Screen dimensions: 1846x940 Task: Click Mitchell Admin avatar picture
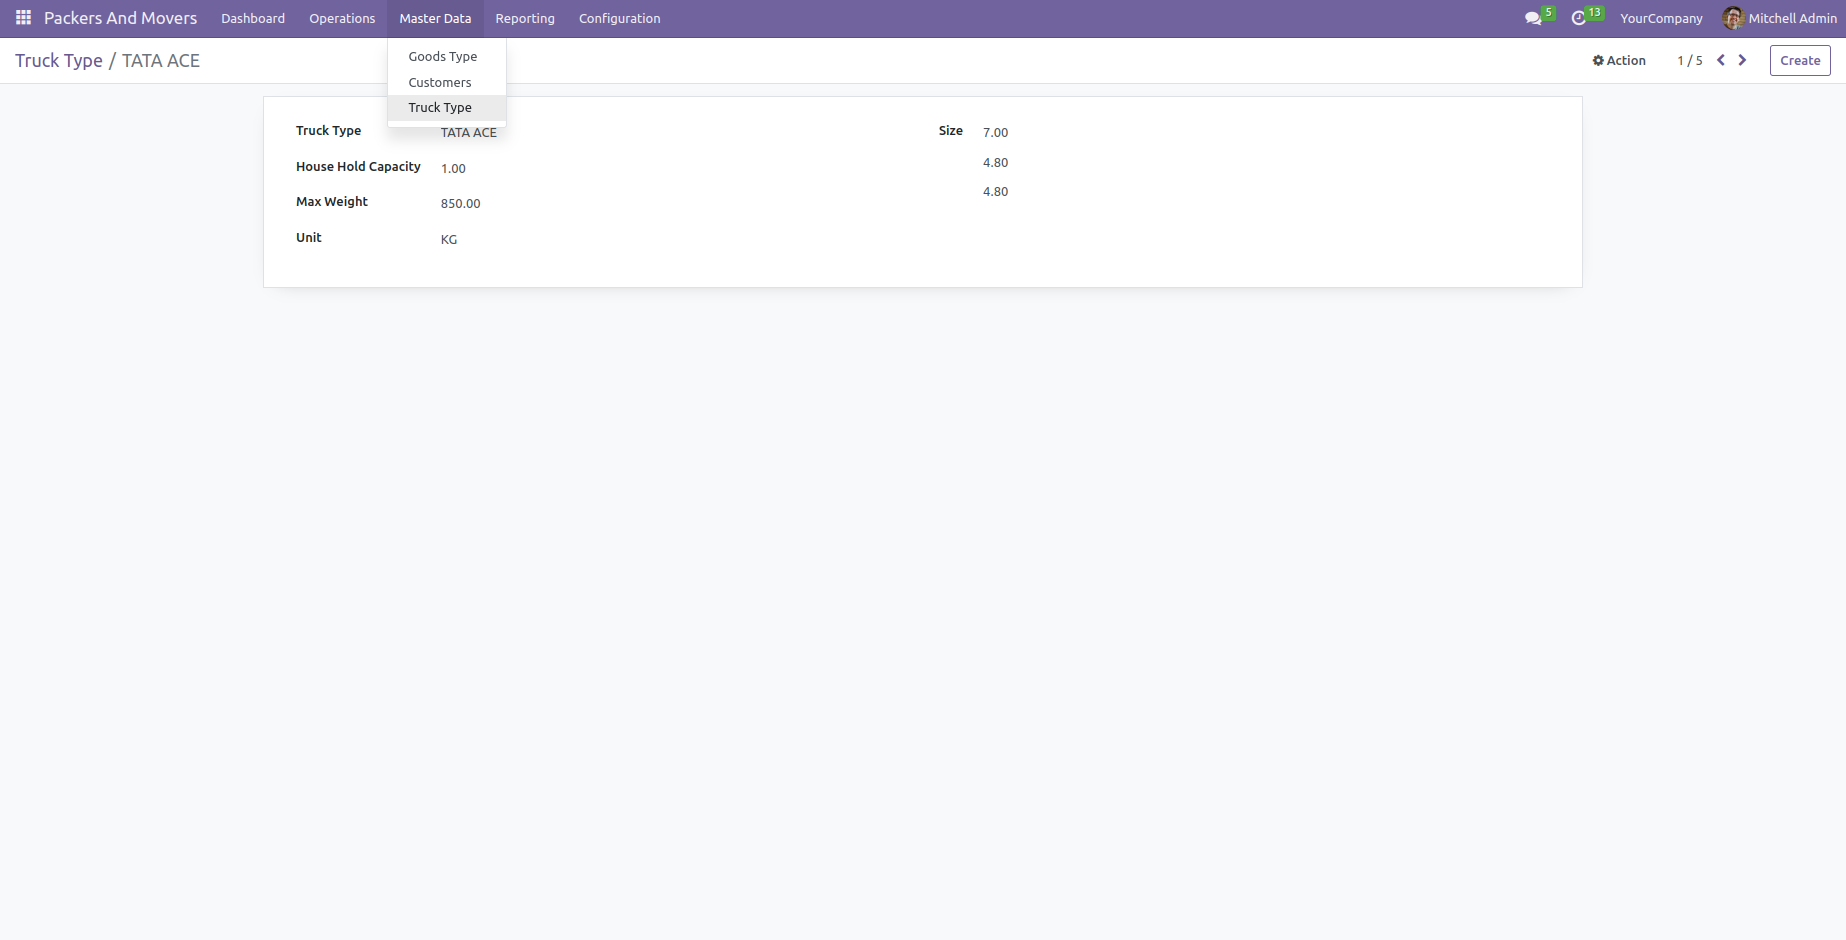tap(1733, 18)
